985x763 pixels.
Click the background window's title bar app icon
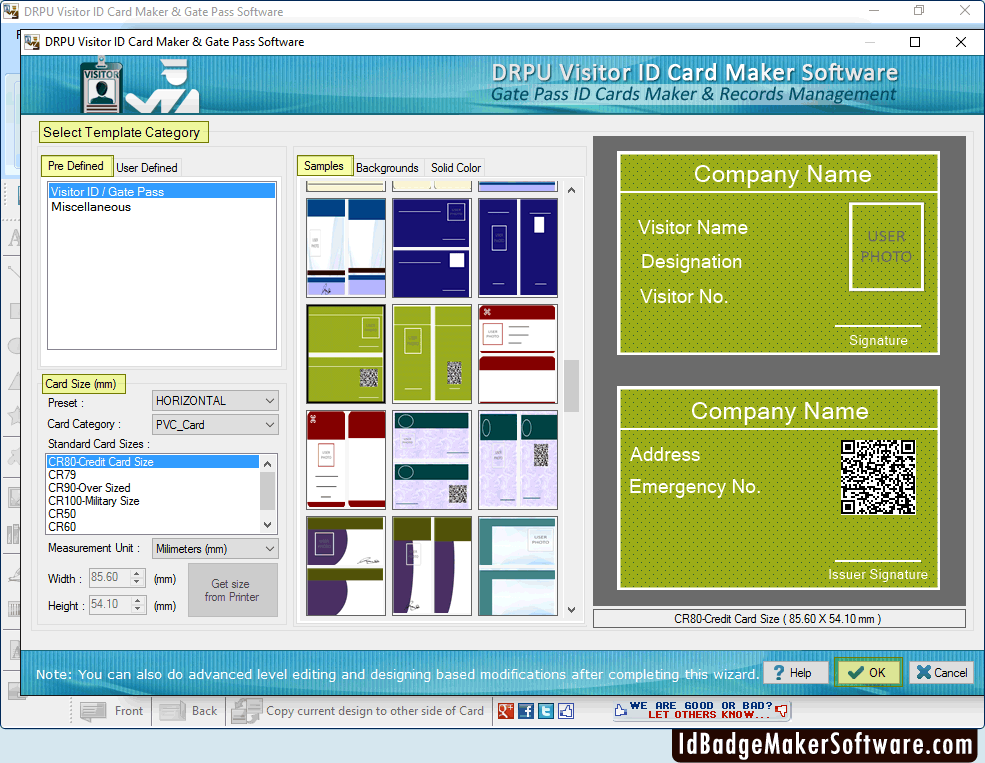[11, 11]
